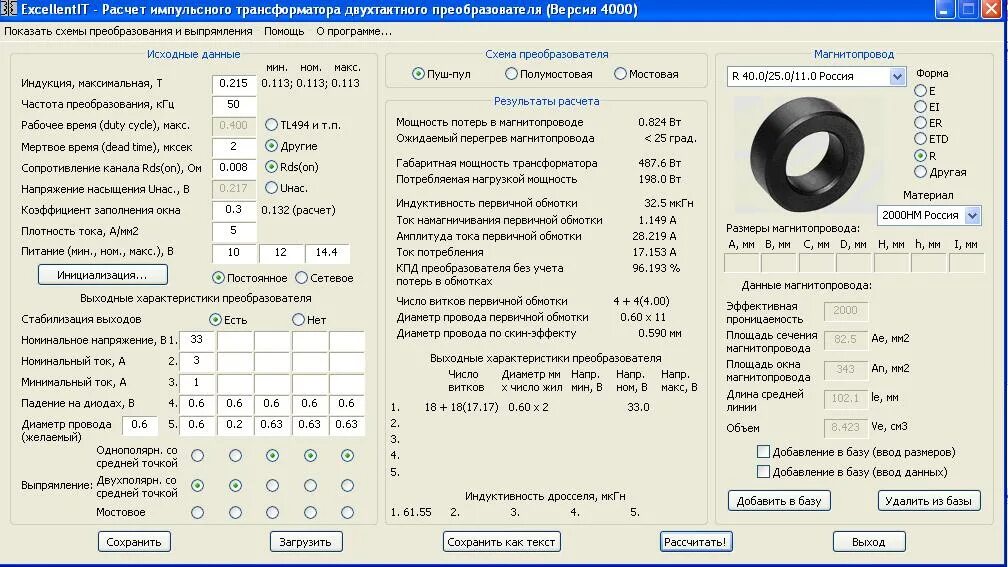The width and height of the screenshot is (1008, 567).
Task: Select 'Однополярн.' rectification for output 1
Action: coord(197,455)
